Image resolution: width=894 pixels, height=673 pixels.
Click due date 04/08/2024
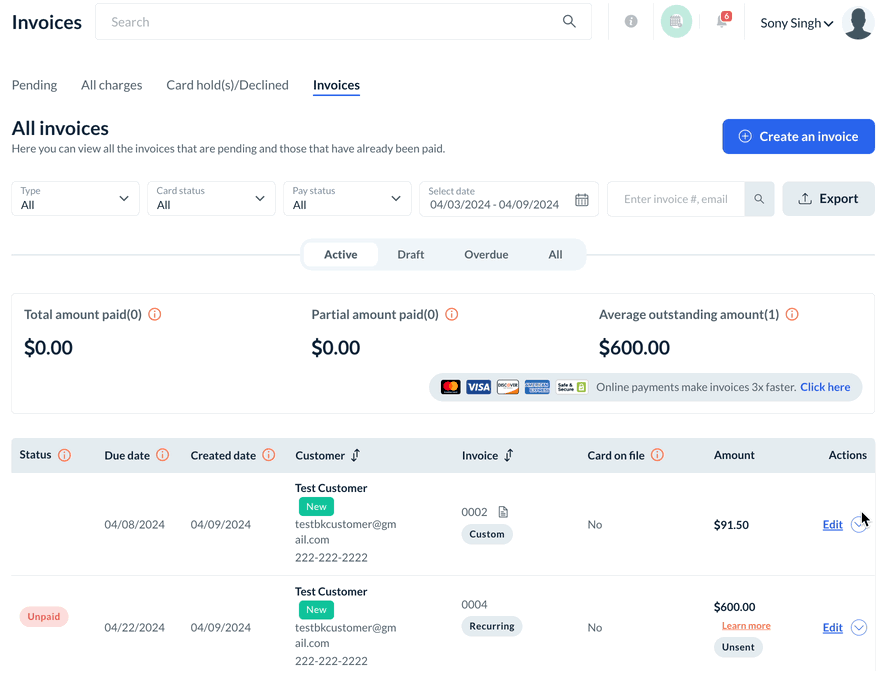[135, 525]
